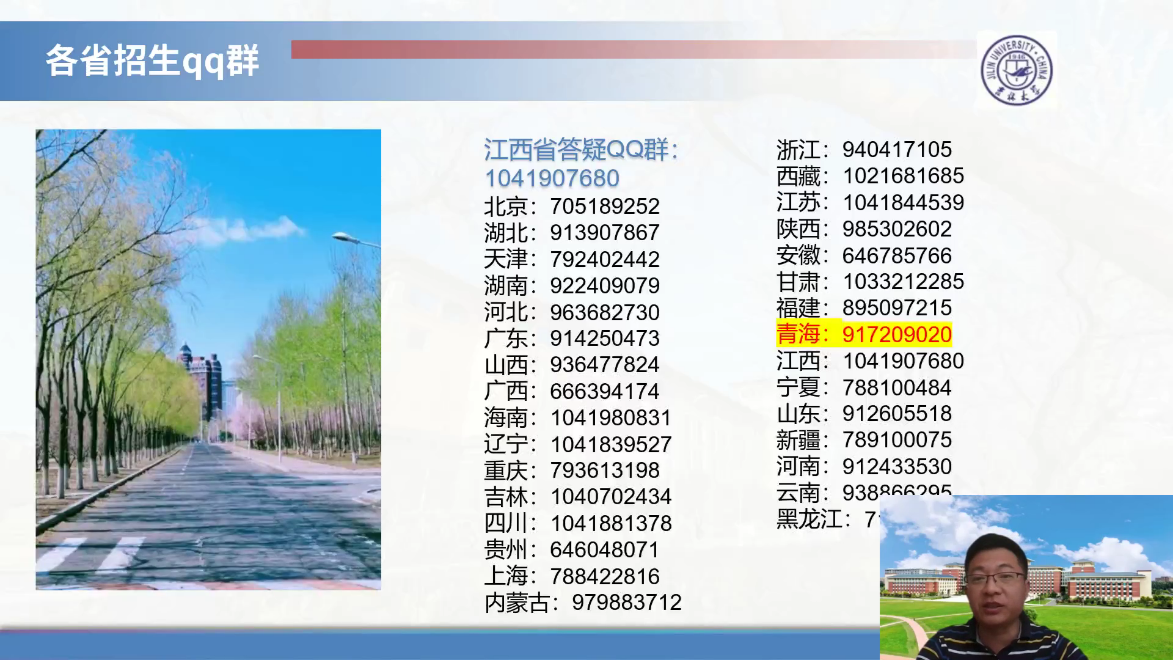Select the 吉林 1040702434 entry
This screenshot has width=1173, height=660.
coord(578,497)
